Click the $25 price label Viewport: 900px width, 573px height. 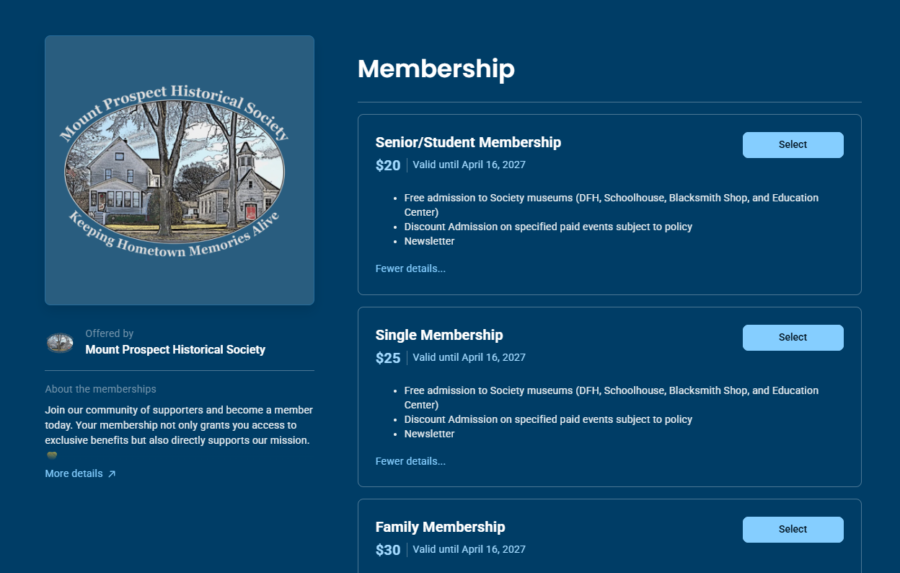(387, 358)
